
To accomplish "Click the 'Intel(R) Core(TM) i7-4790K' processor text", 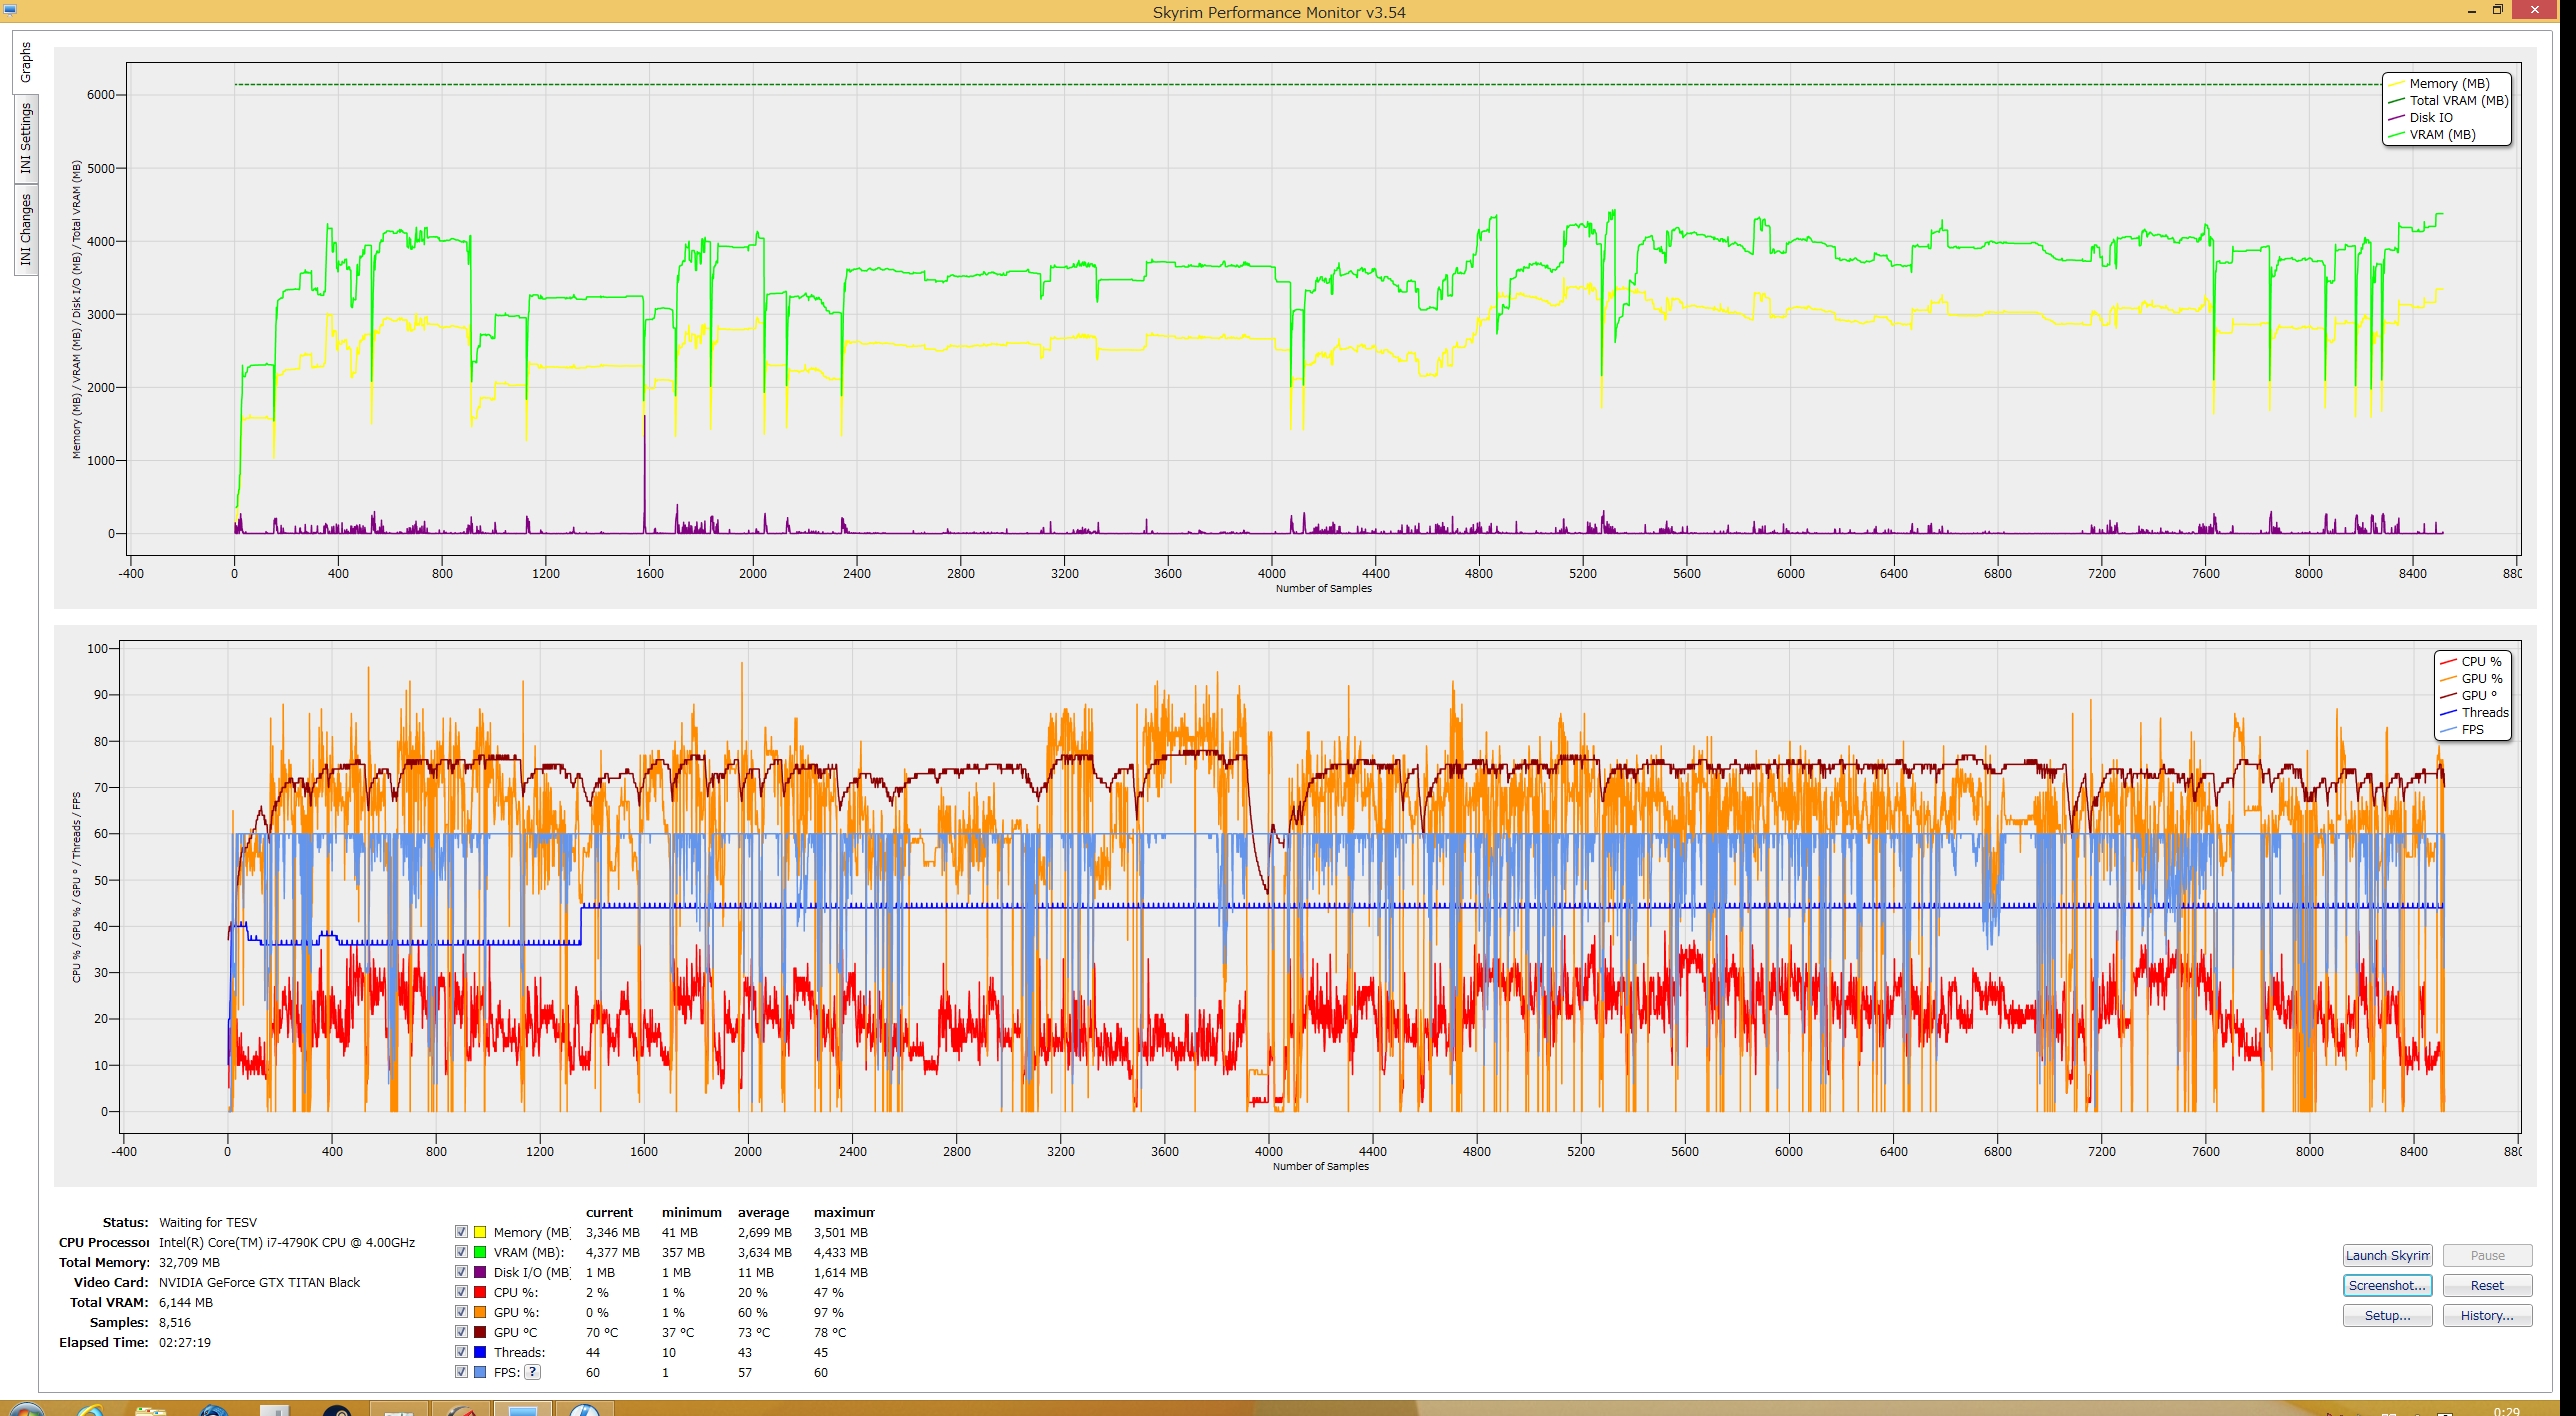I will pyautogui.click(x=287, y=1242).
